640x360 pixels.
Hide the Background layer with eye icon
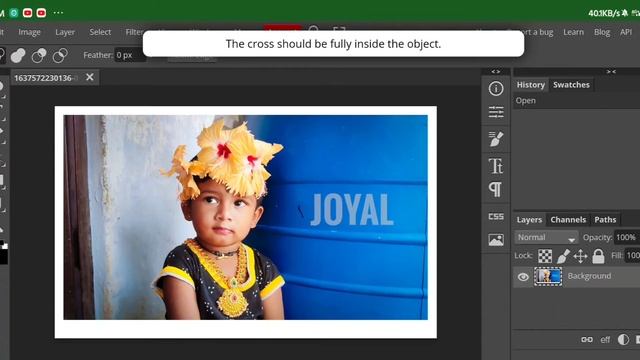[523, 277]
